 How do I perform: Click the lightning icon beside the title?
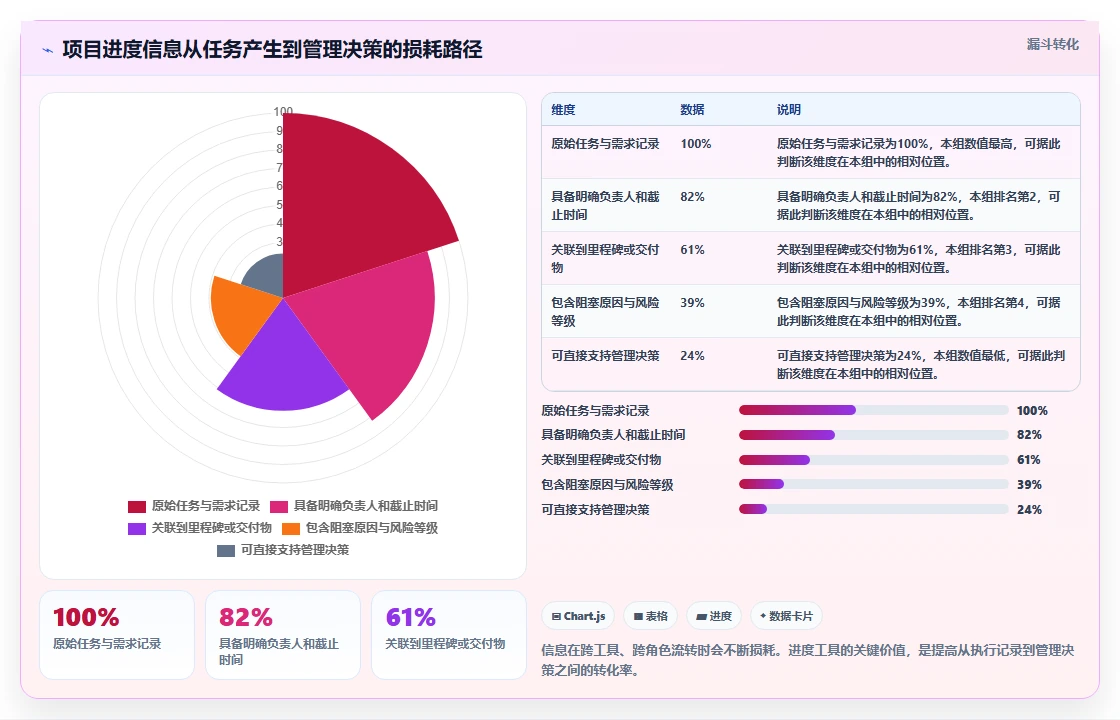(48, 50)
